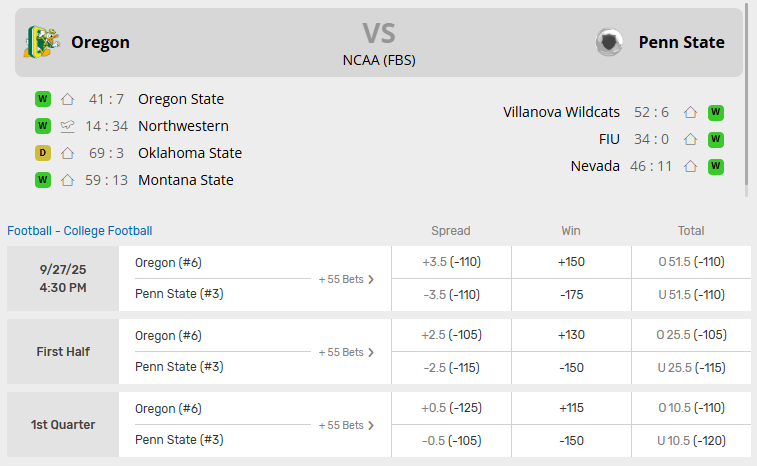Open the Football breadcrumb link

coord(29,231)
